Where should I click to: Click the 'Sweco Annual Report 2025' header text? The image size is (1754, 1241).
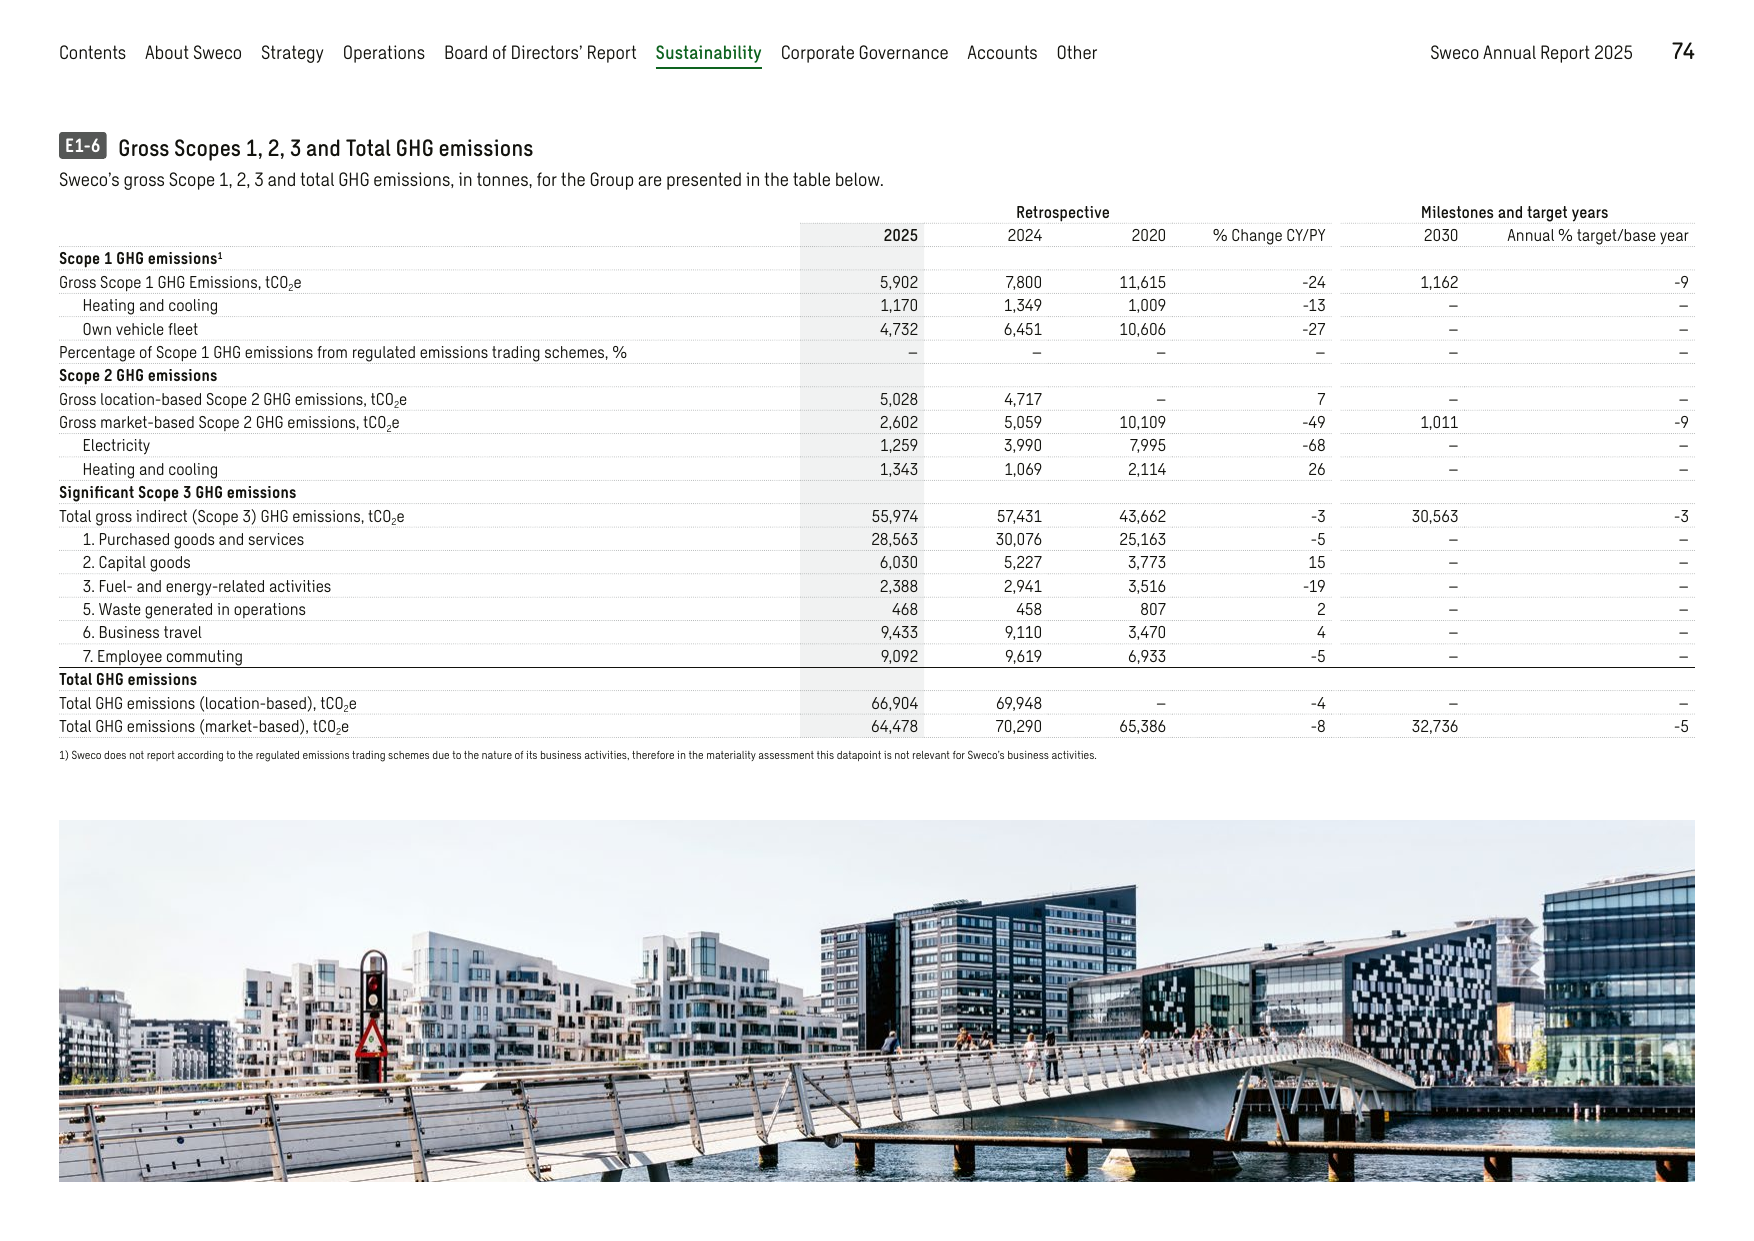[1531, 53]
